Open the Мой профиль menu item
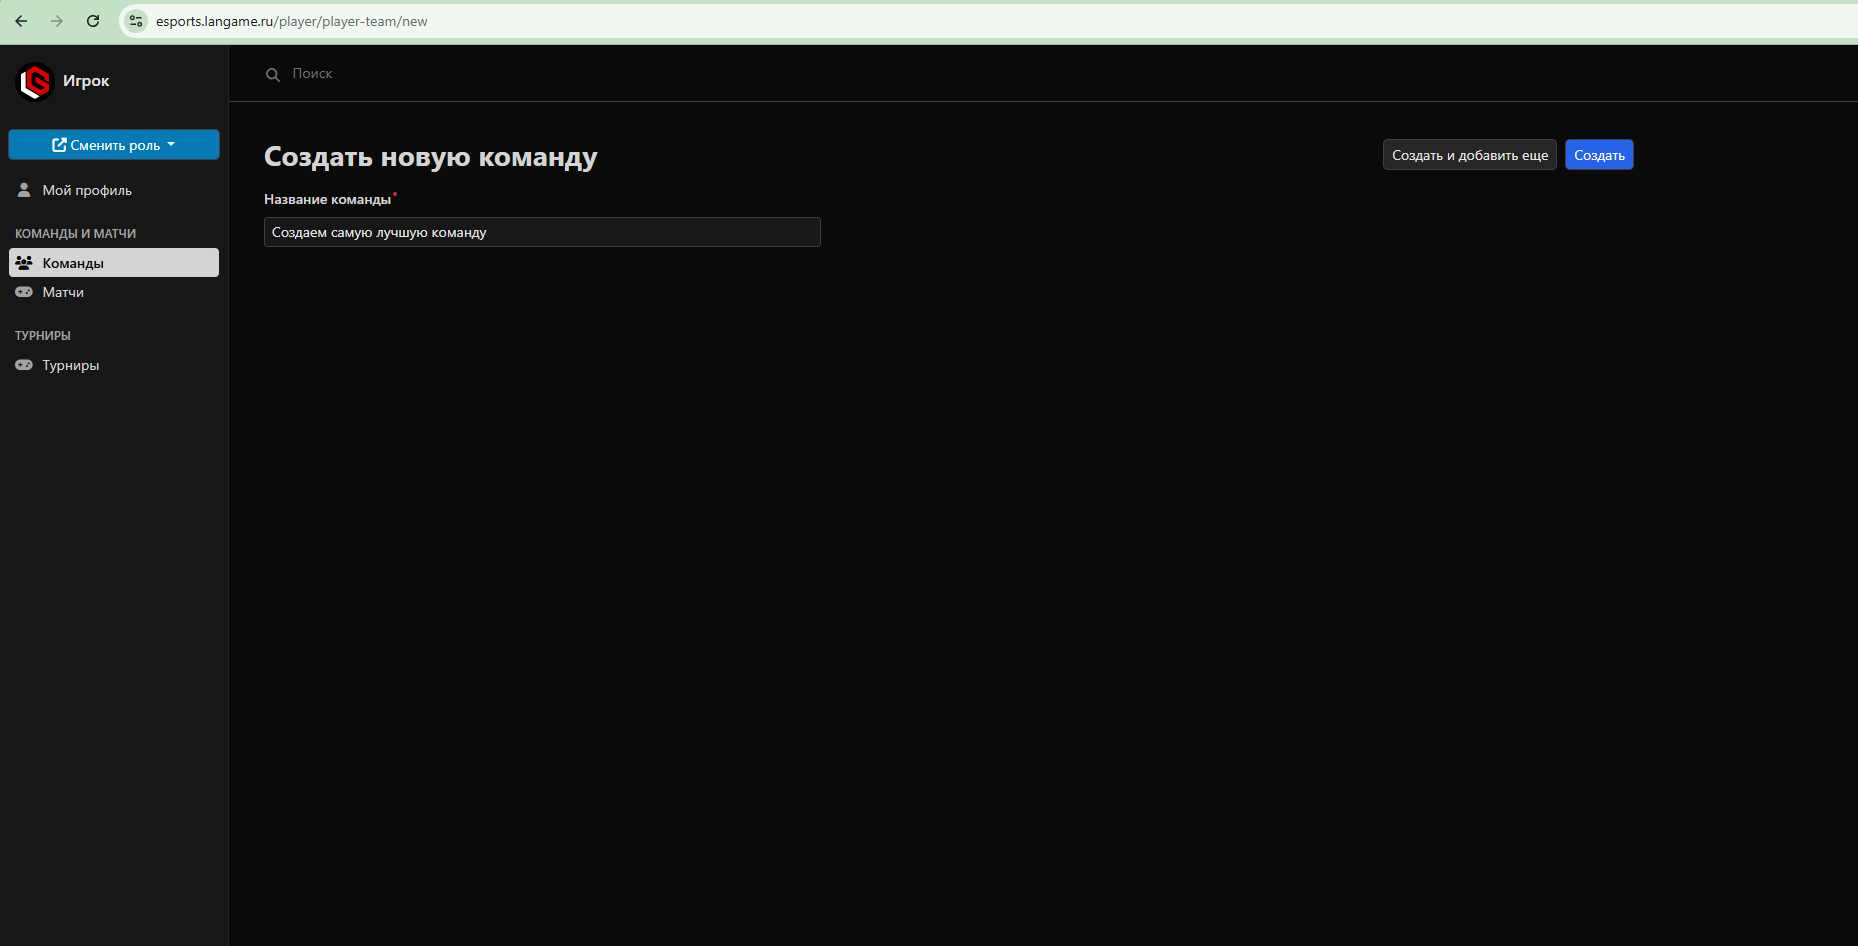The image size is (1858, 946). pos(87,190)
